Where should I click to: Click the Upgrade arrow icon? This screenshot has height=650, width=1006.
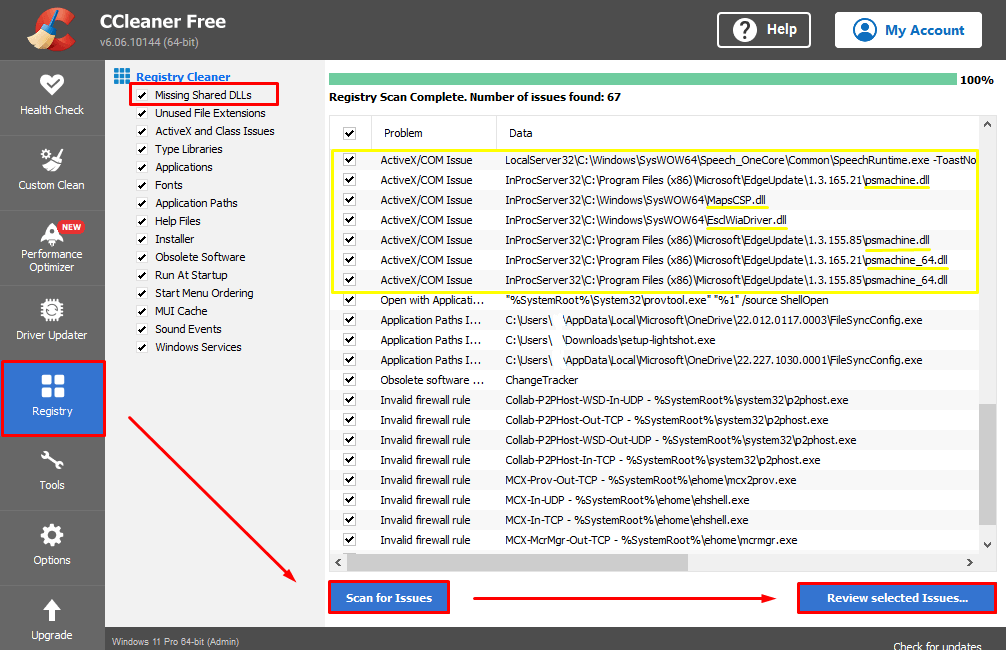coord(52,610)
